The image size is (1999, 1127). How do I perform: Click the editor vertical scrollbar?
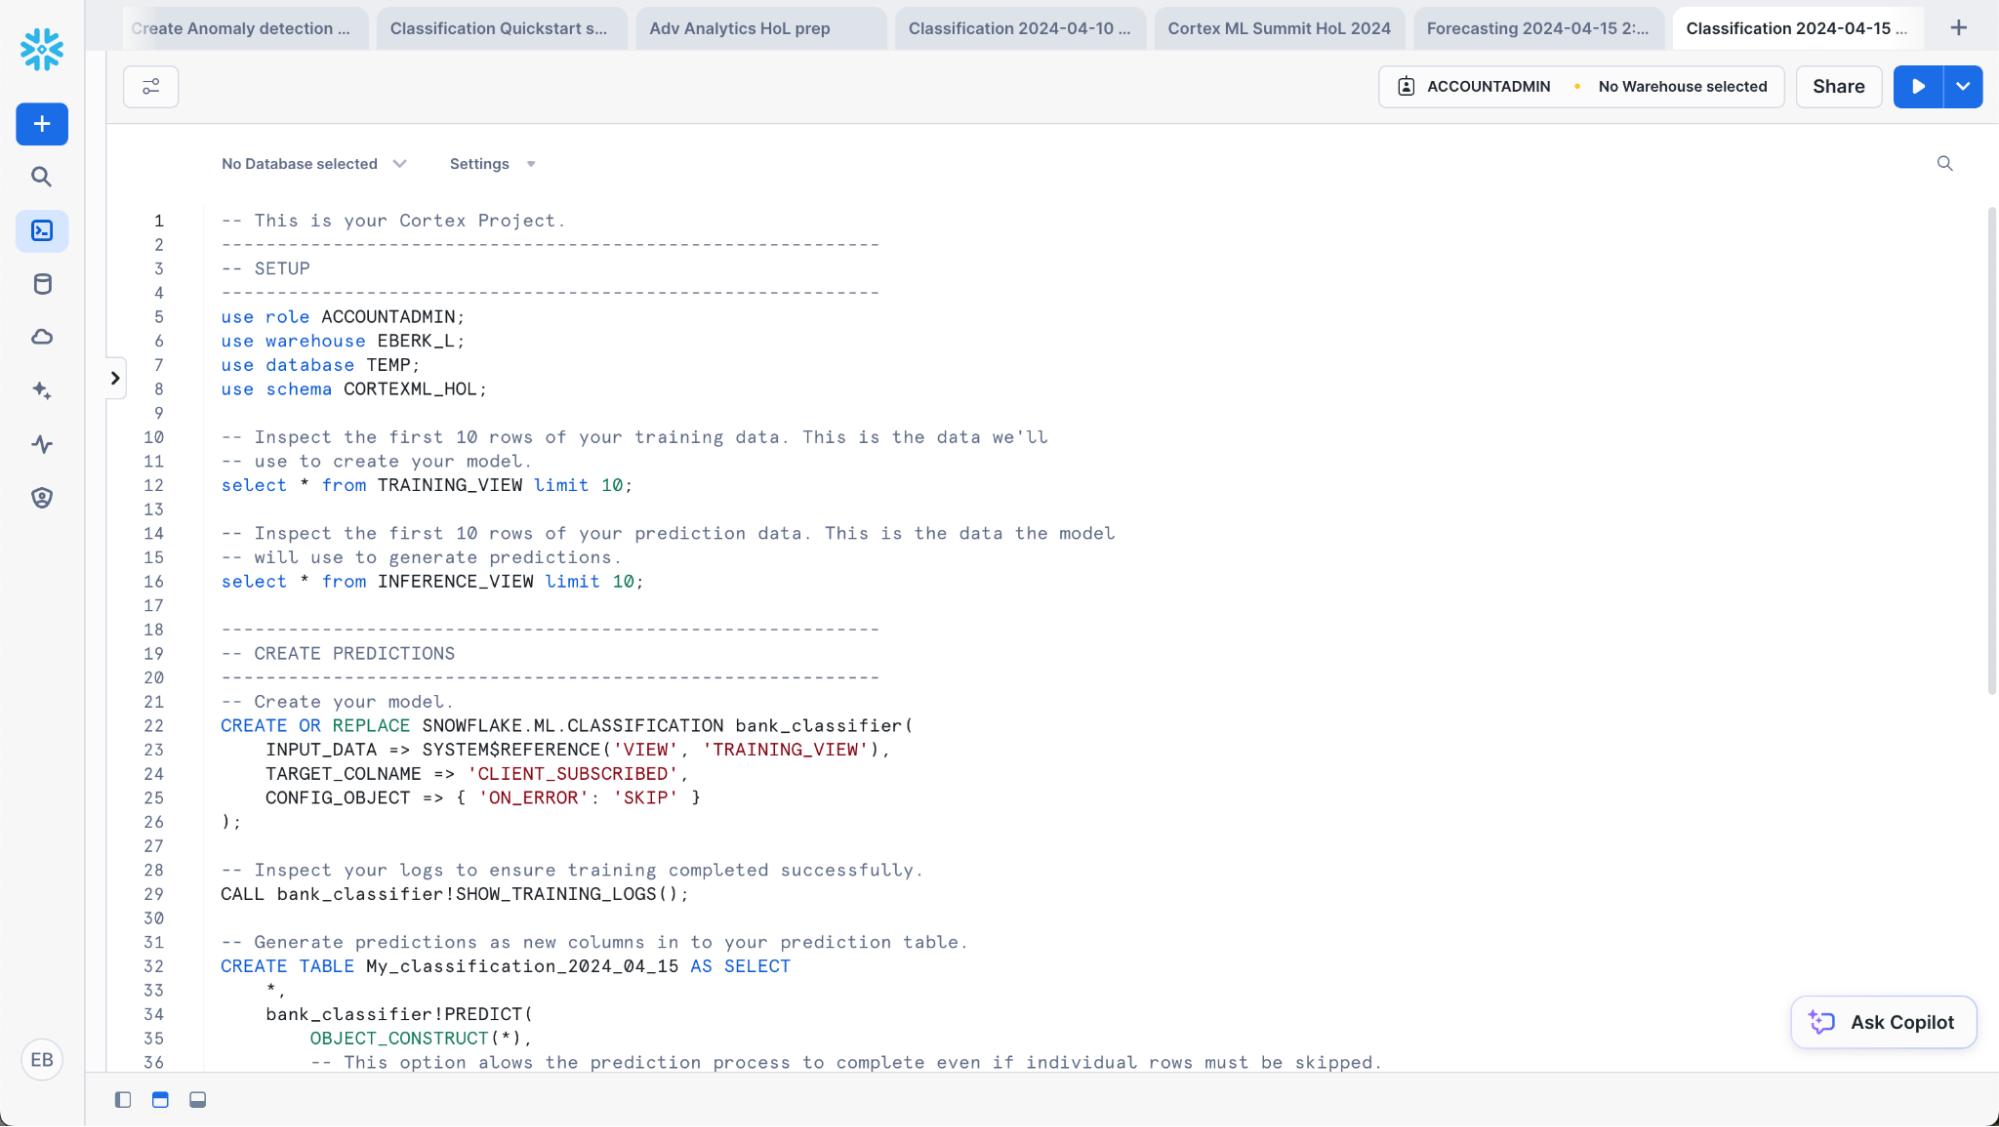(x=1991, y=450)
